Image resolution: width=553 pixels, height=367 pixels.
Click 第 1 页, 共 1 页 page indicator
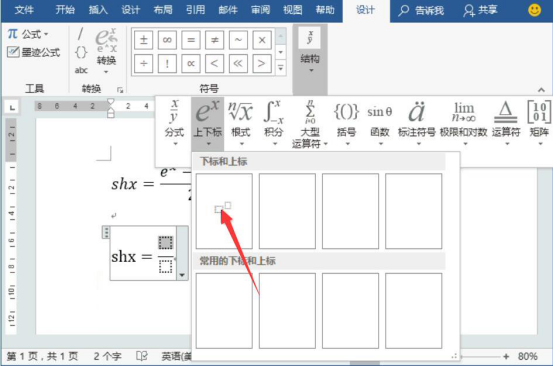pyautogui.click(x=42, y=356)
